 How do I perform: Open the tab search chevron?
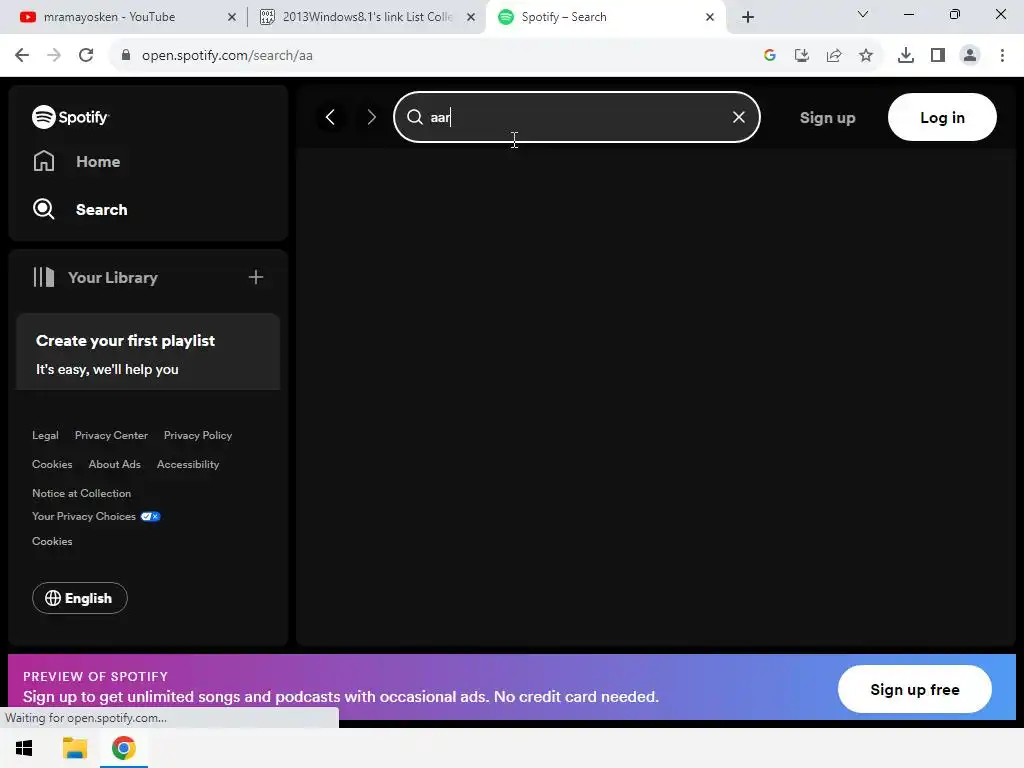(x=863, y=14)
